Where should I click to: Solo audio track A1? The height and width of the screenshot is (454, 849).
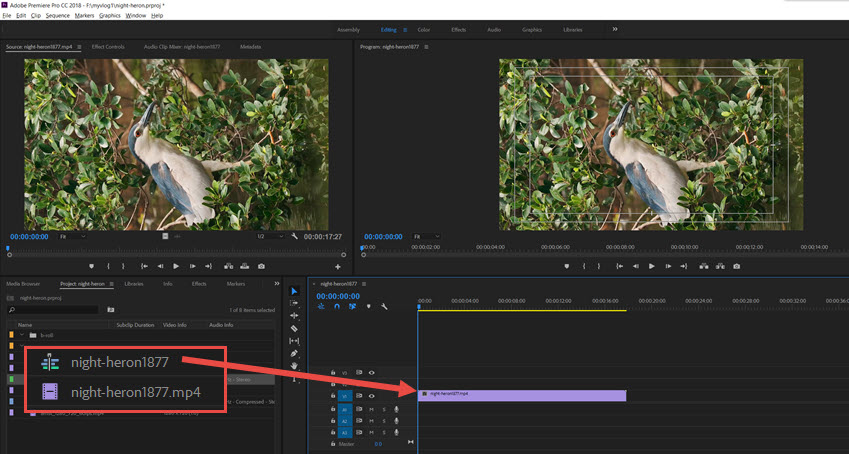point(384,410)
